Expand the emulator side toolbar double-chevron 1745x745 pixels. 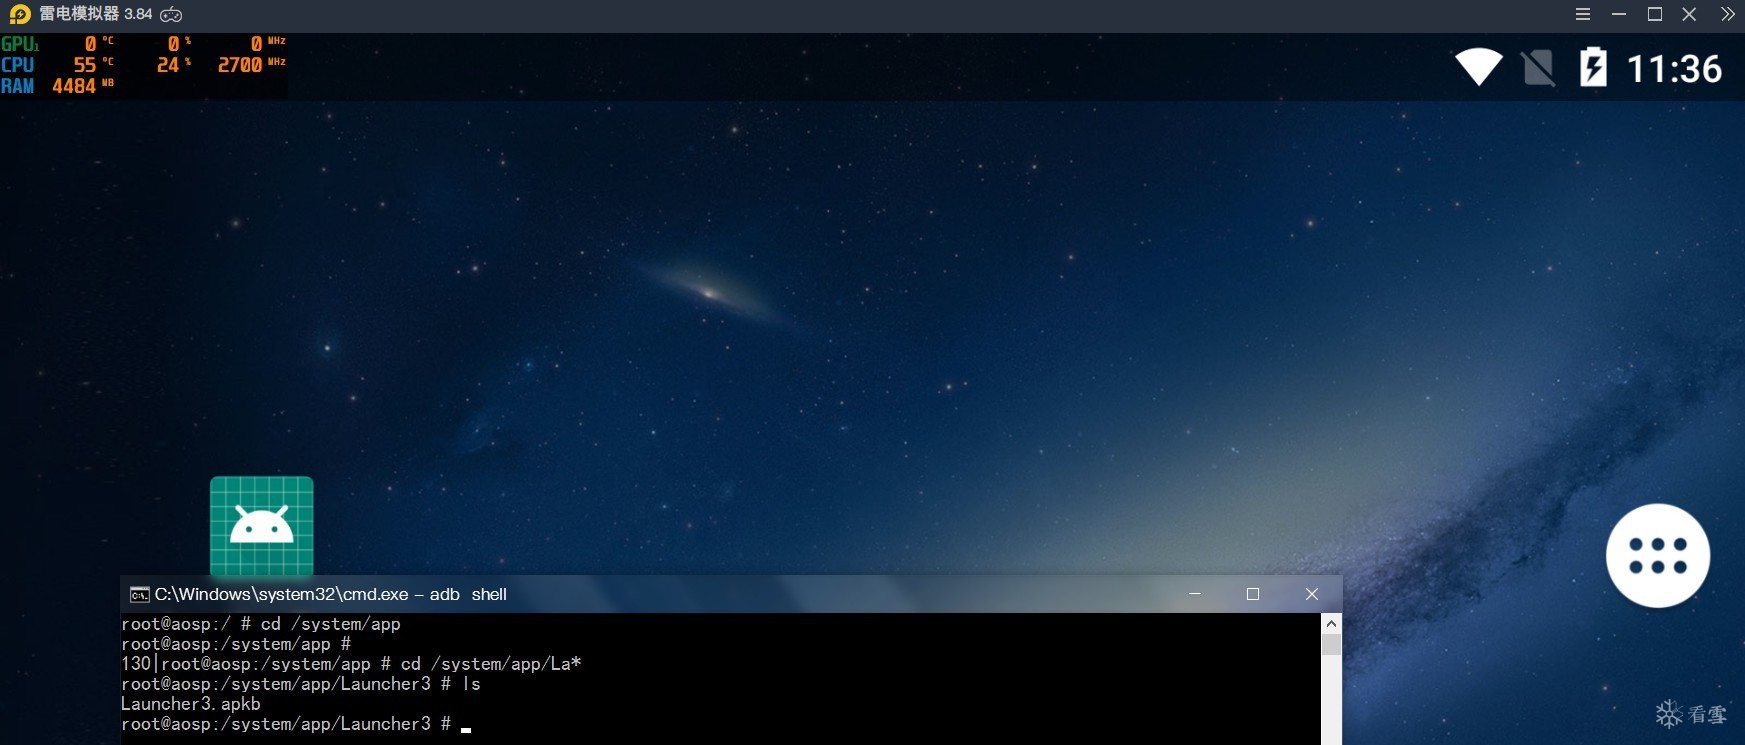(1727, 14)
